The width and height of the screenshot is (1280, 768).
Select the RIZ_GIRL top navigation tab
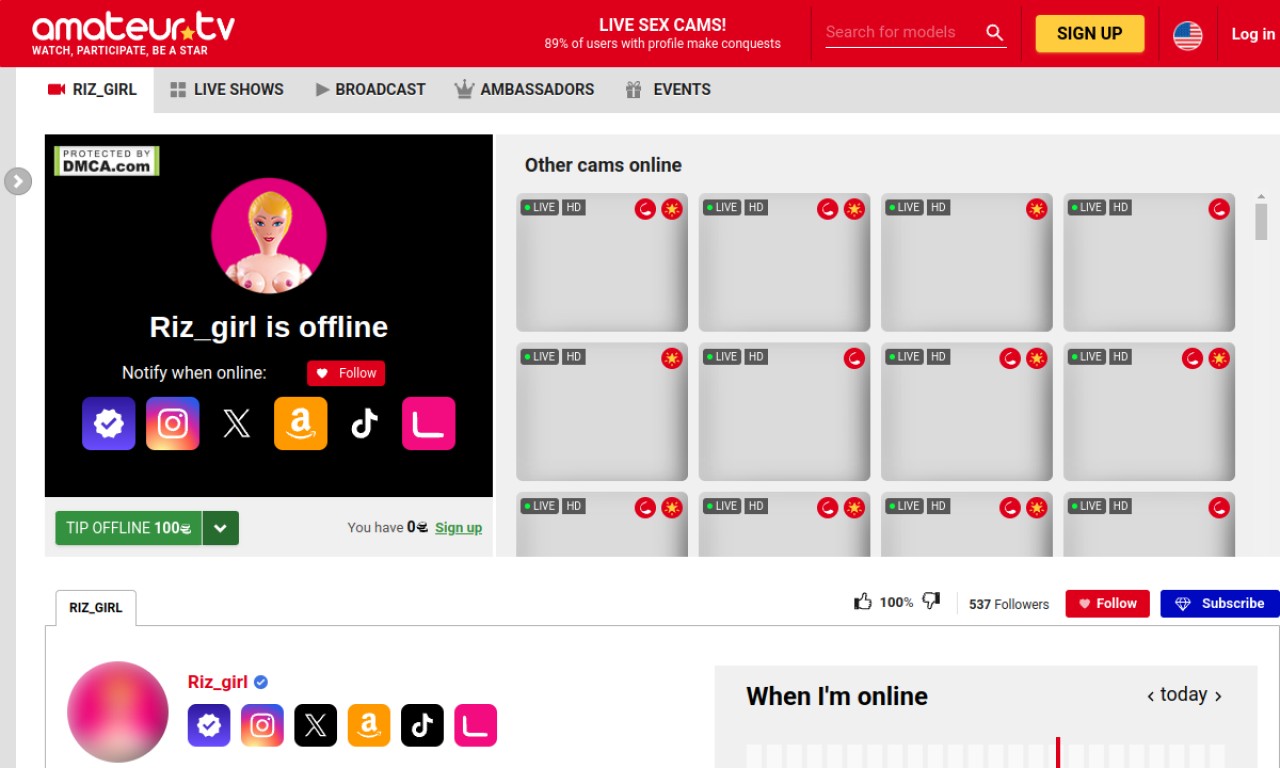coord(92,89)
